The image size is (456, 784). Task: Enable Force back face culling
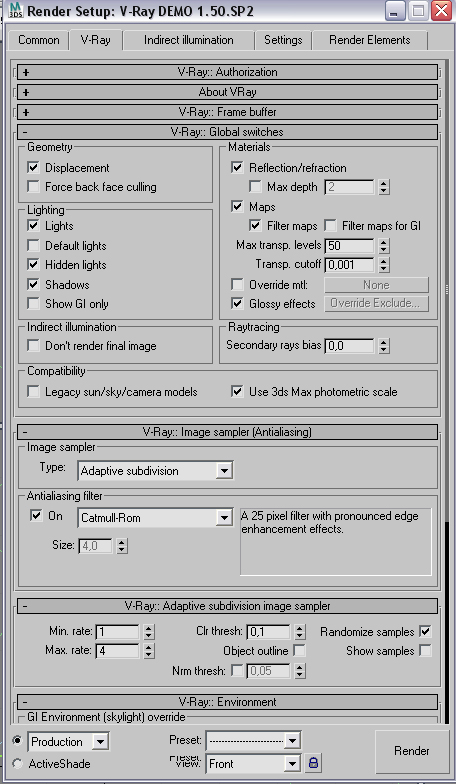34,186
